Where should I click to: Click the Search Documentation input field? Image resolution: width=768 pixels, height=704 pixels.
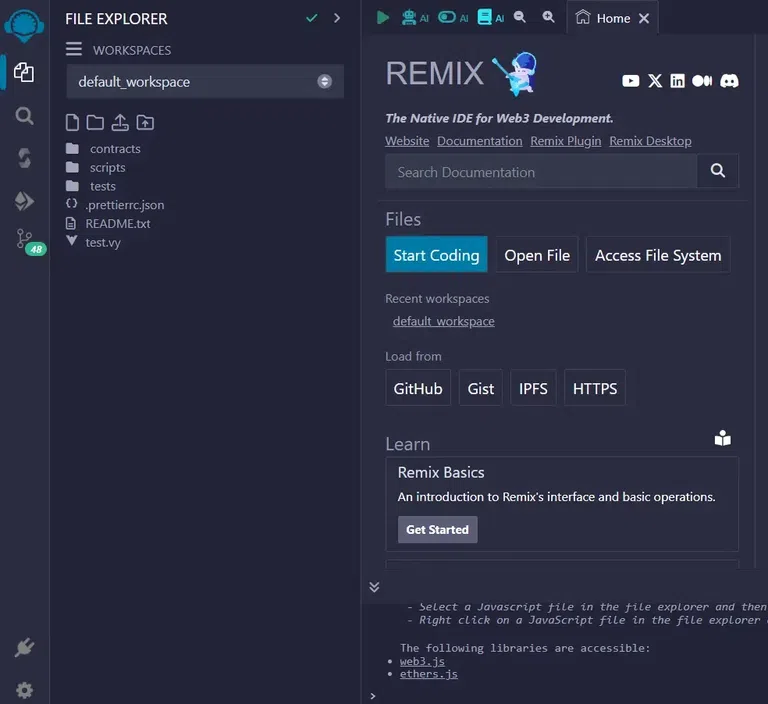(x=541, y=171)
